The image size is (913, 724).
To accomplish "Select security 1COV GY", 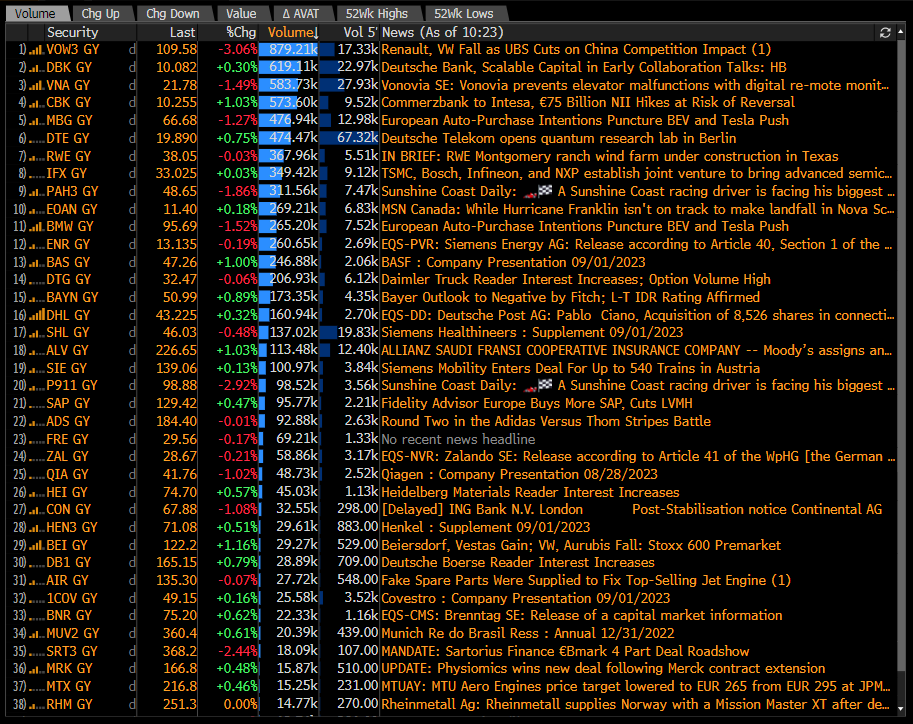I will pos(72,598).
